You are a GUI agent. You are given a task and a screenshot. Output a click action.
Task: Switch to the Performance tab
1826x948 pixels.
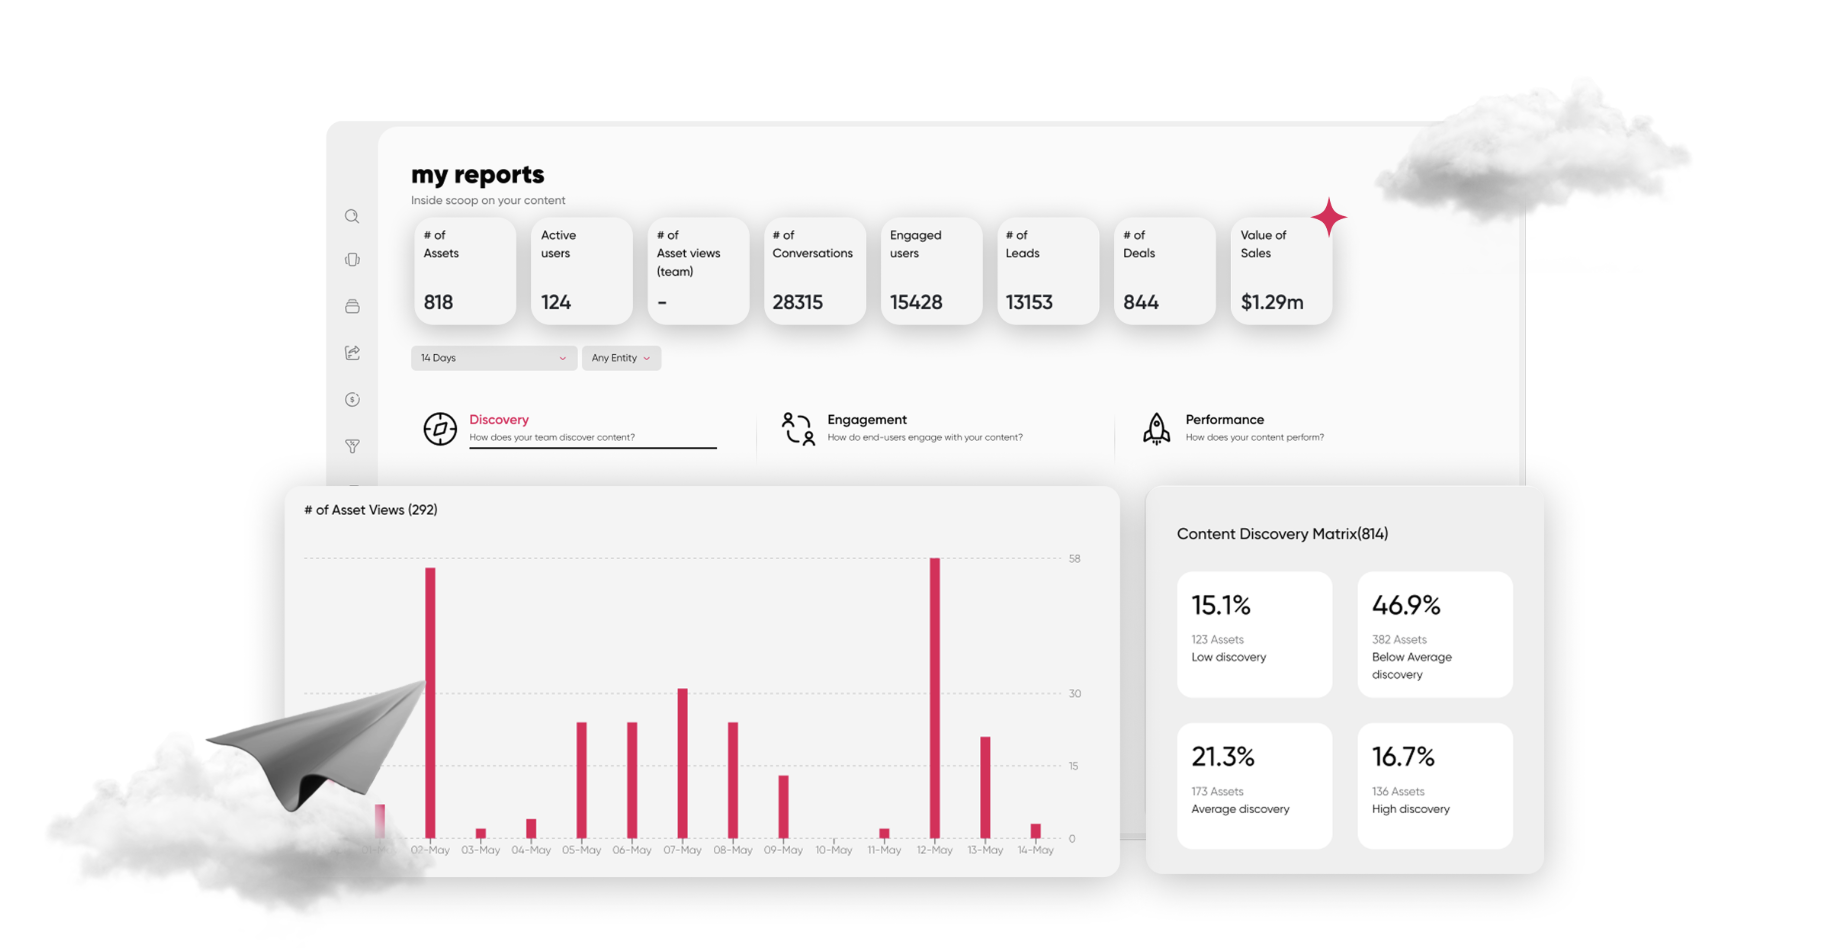coord(1225,419)
